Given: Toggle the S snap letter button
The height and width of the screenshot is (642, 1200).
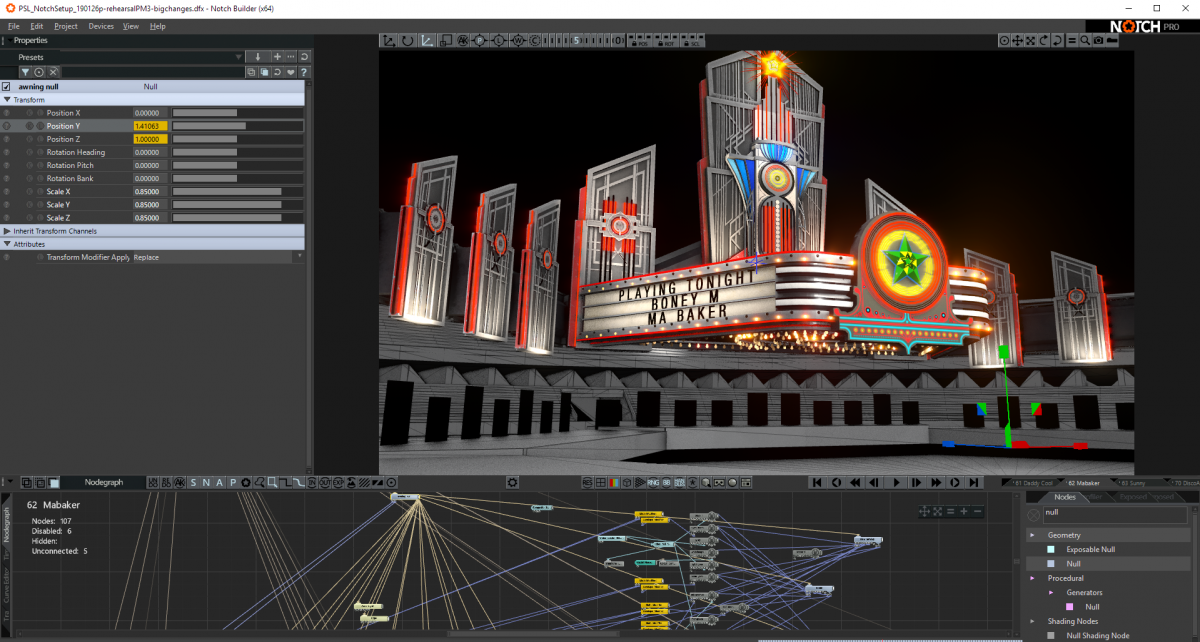Looking at the screenshot, I should [x=193, y=482].
